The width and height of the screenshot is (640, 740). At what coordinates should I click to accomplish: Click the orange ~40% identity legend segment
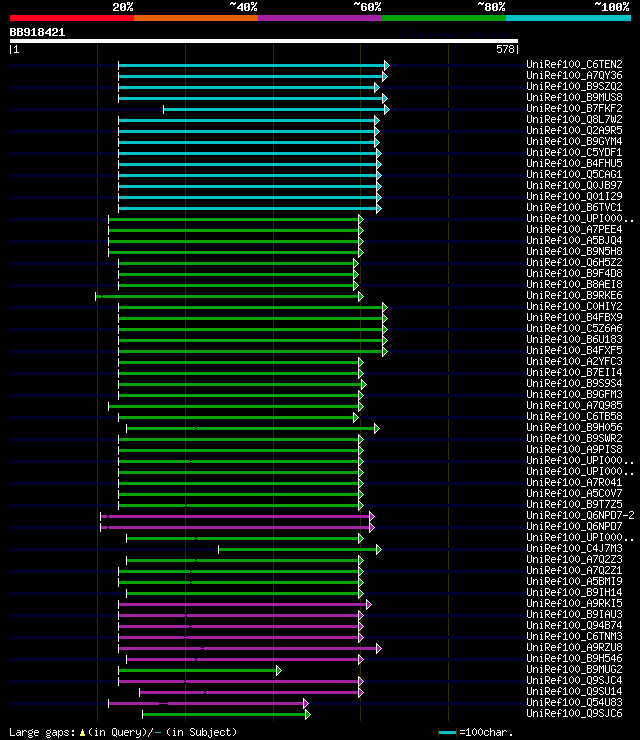pos(196,18)
